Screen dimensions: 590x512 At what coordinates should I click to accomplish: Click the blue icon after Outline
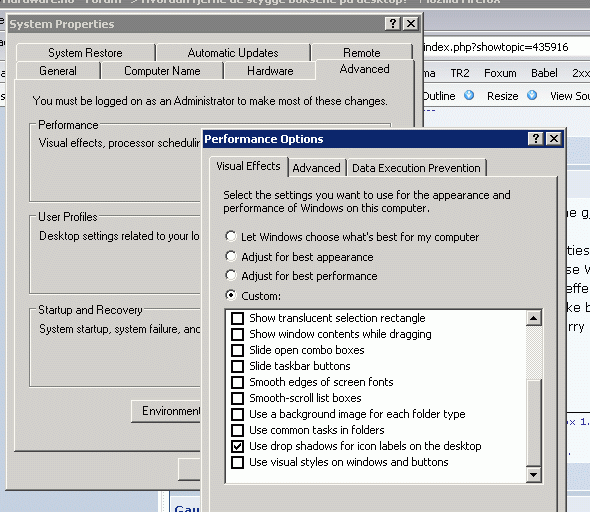(469, 95)
